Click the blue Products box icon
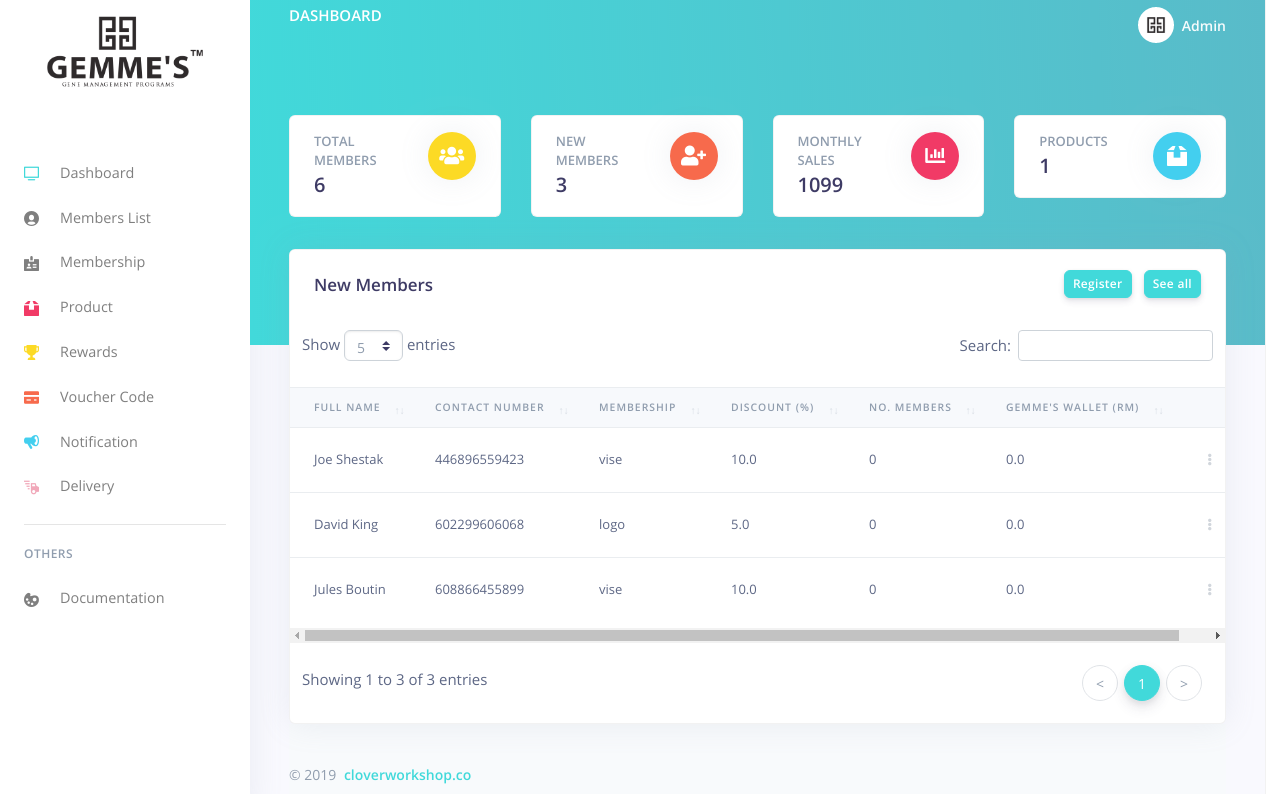 point(1176,156)
